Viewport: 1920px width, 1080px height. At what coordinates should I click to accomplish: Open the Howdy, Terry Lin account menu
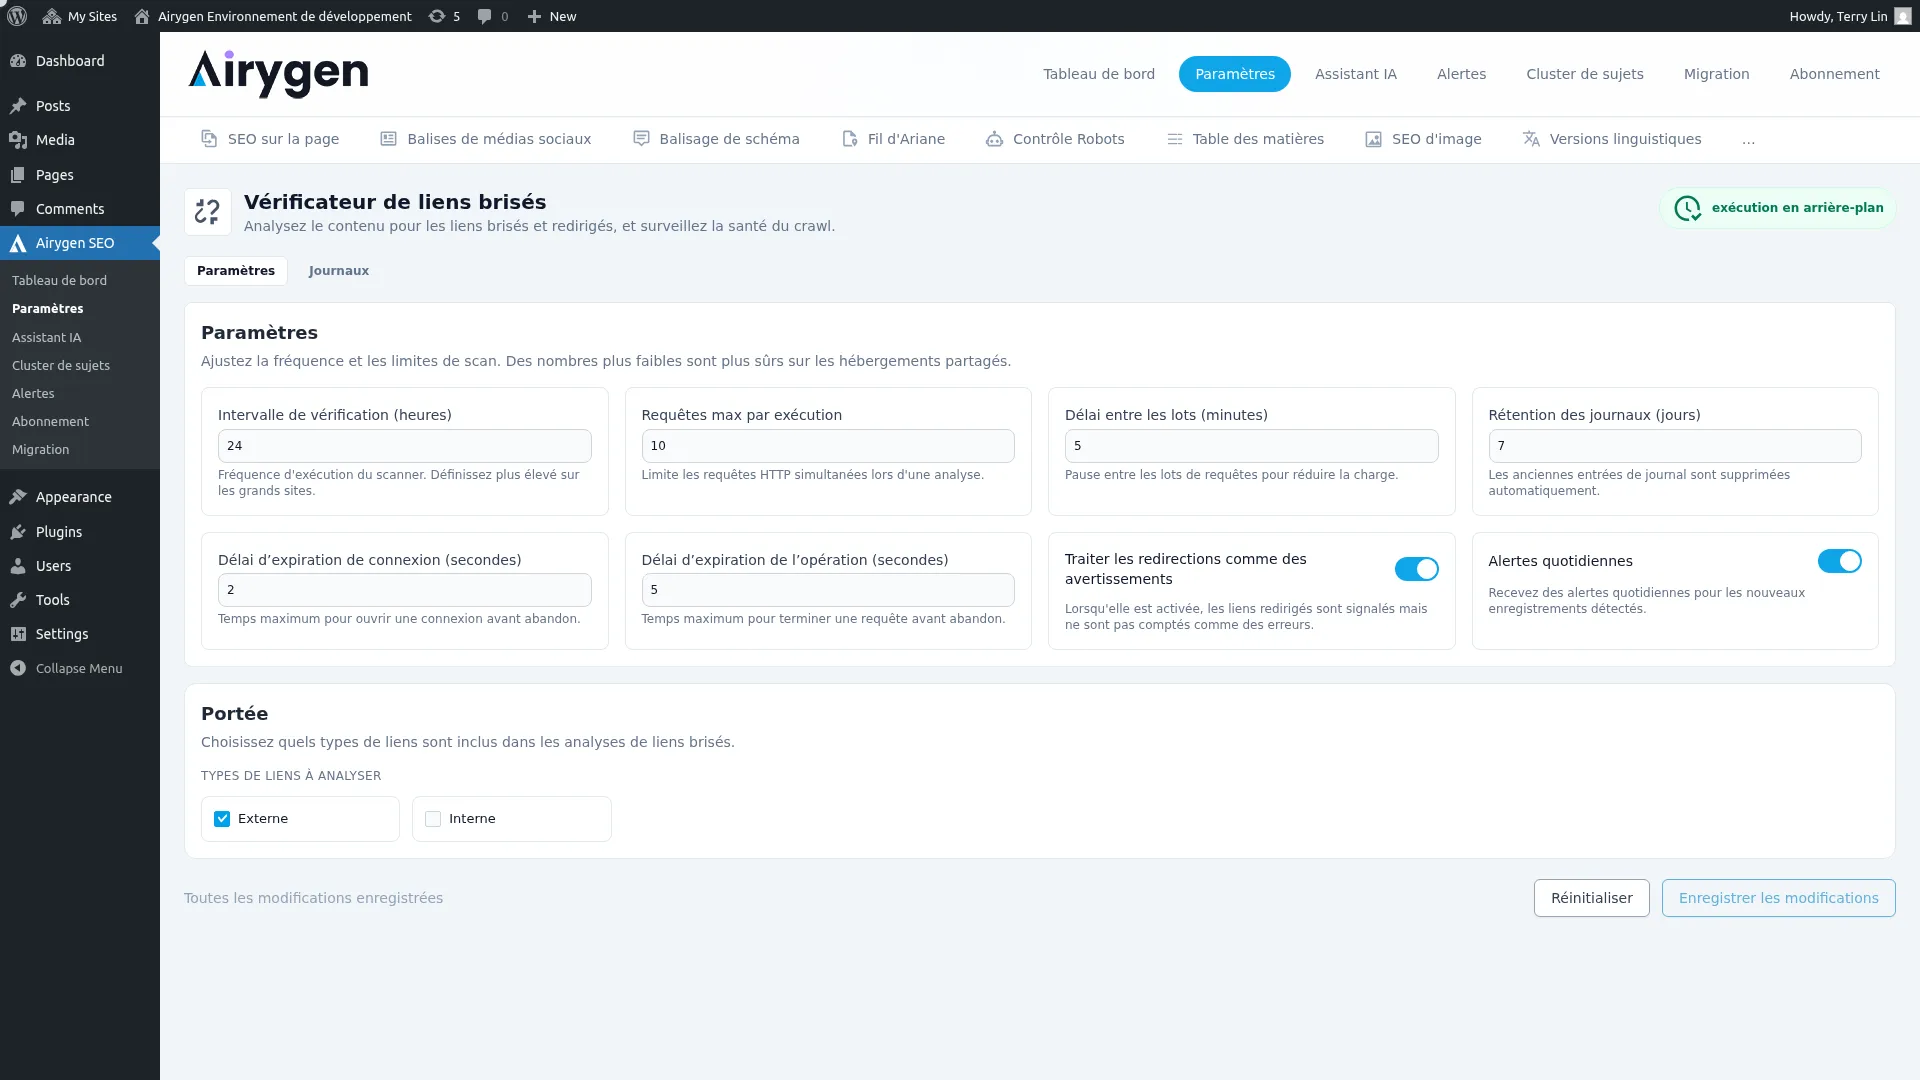point(1850,16)
